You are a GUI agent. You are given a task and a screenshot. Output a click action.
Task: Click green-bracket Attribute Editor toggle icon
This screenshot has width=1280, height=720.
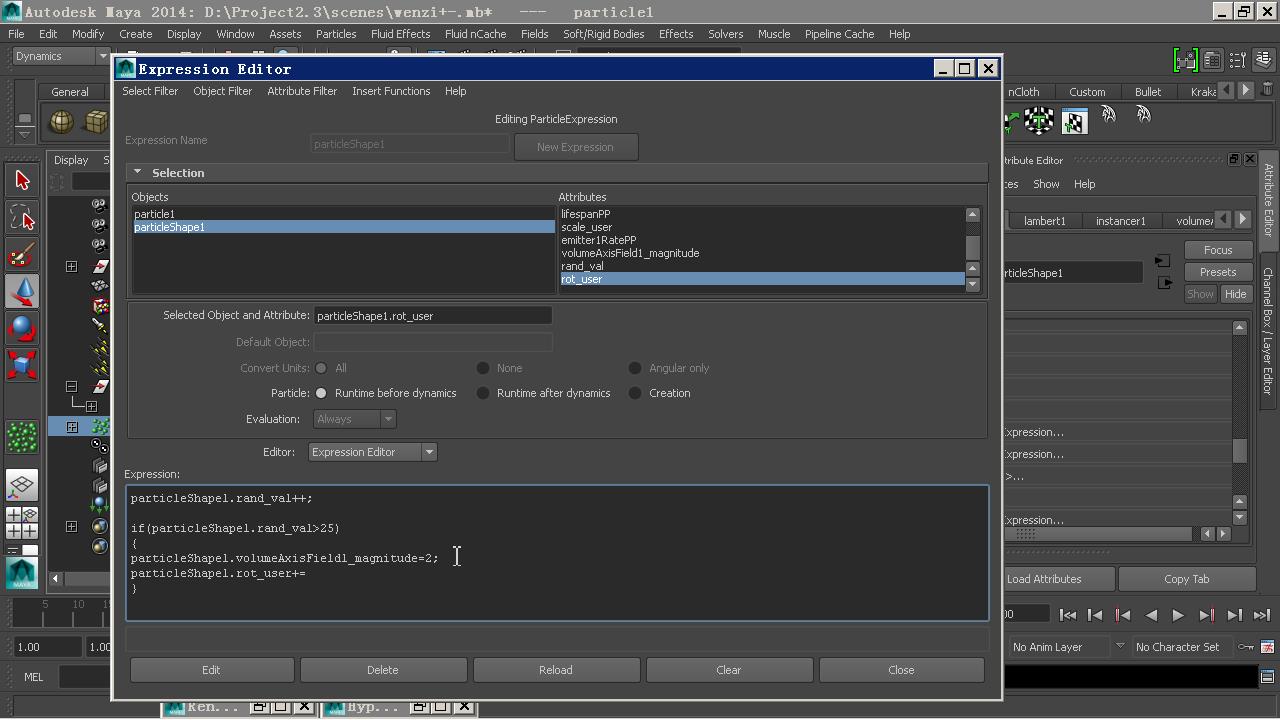1185,59
